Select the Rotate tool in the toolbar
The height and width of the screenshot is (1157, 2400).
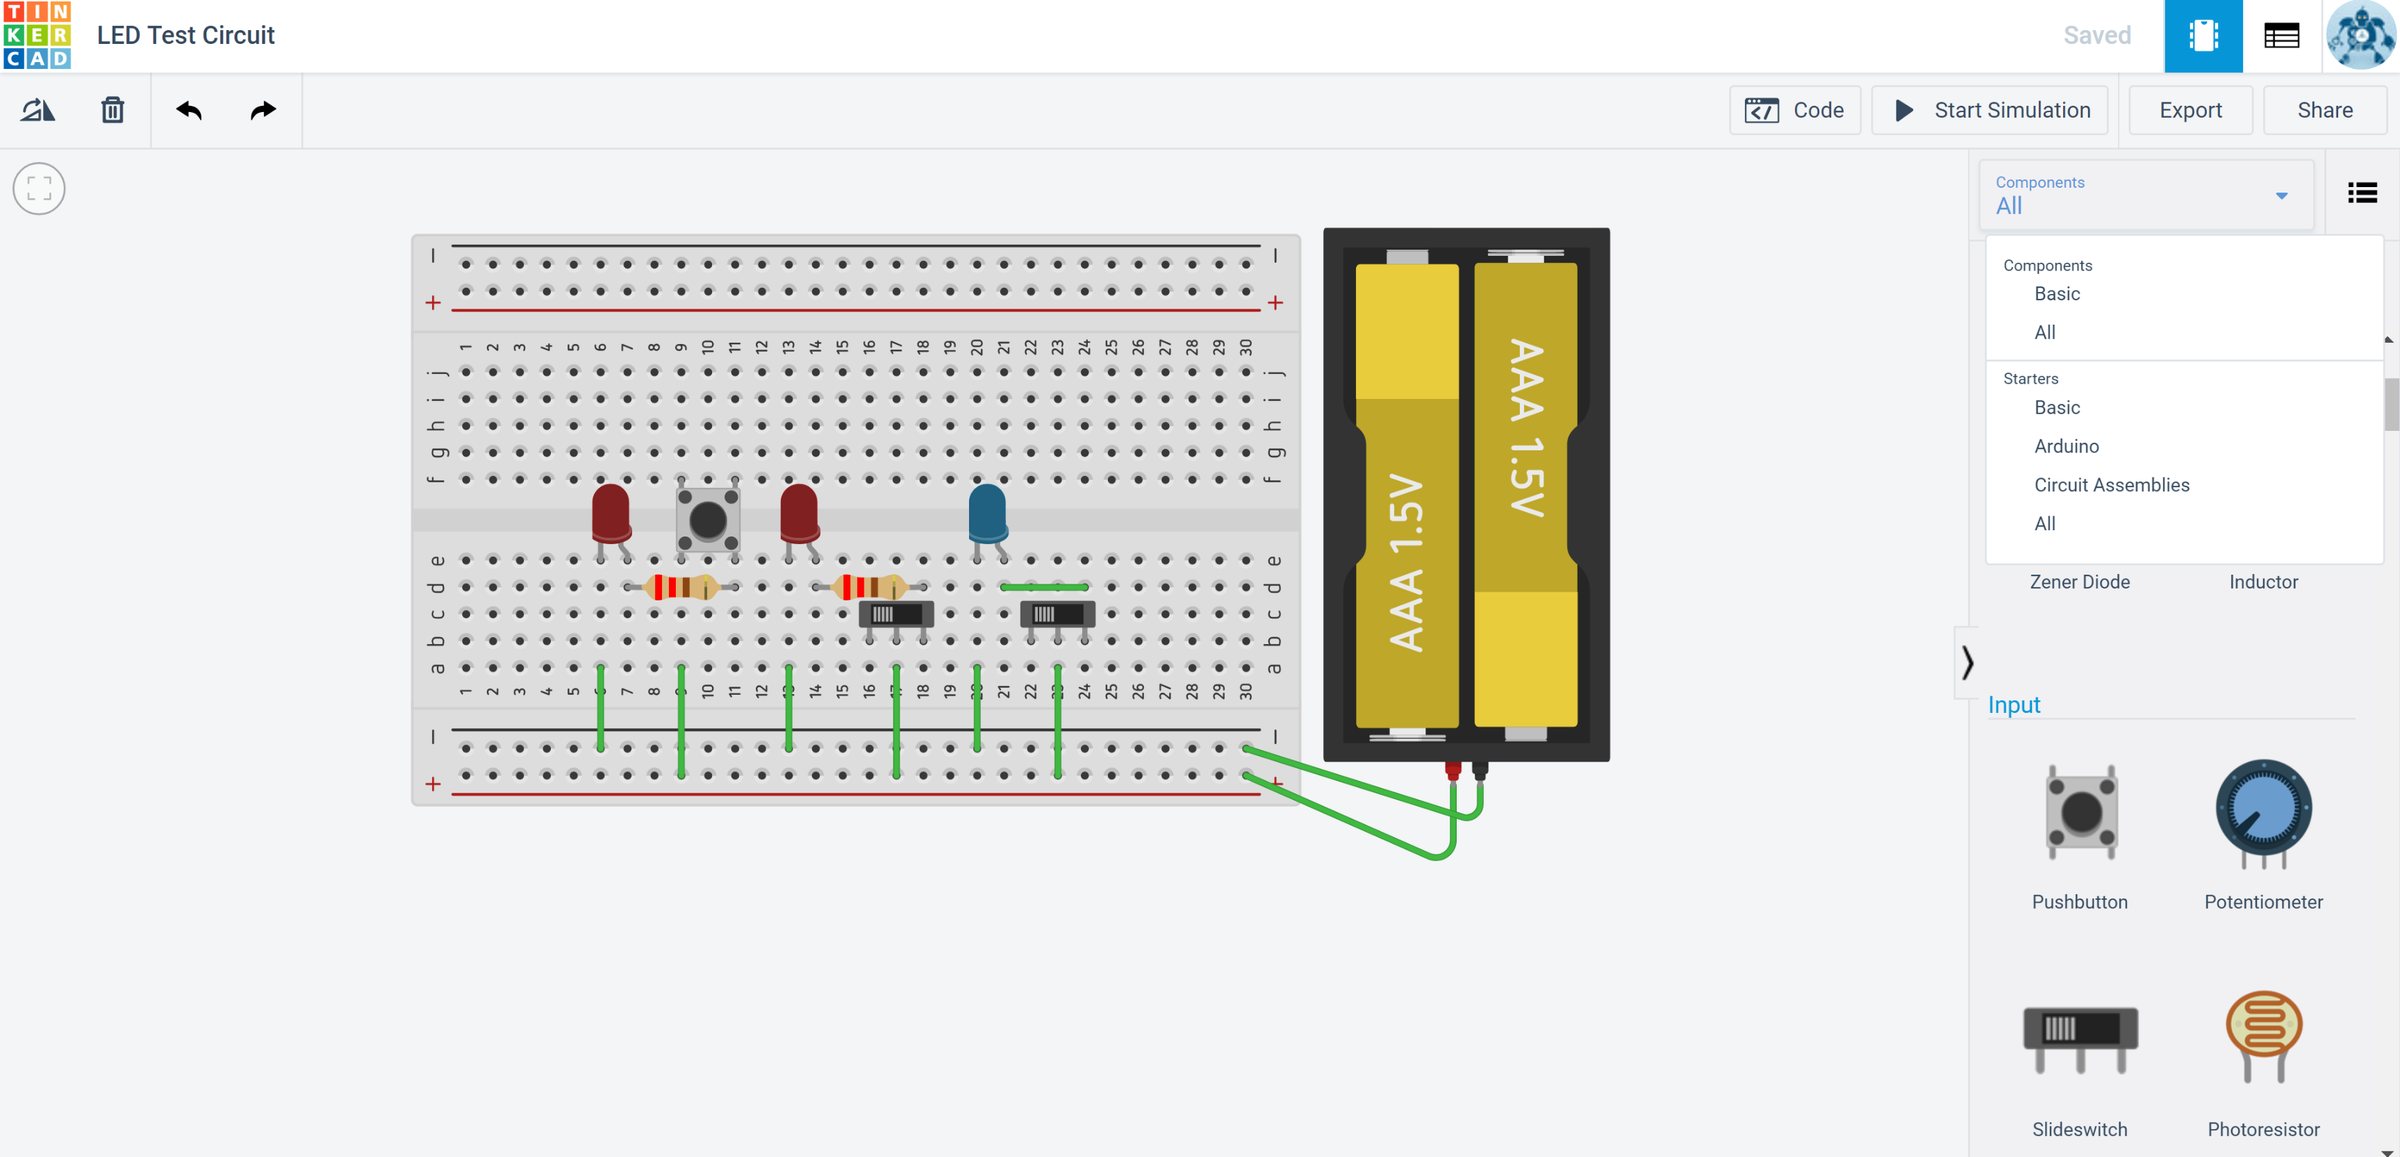38,110
